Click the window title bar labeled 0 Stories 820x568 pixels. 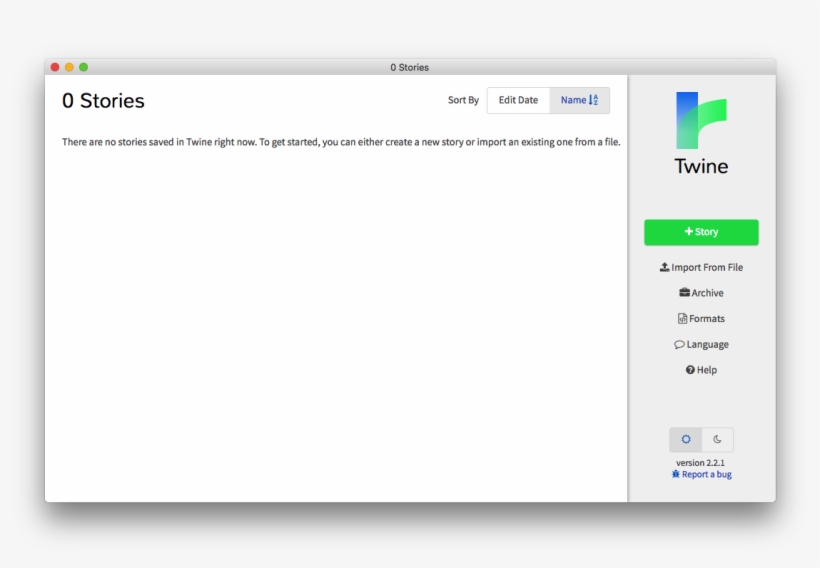(x=409, y=67)
